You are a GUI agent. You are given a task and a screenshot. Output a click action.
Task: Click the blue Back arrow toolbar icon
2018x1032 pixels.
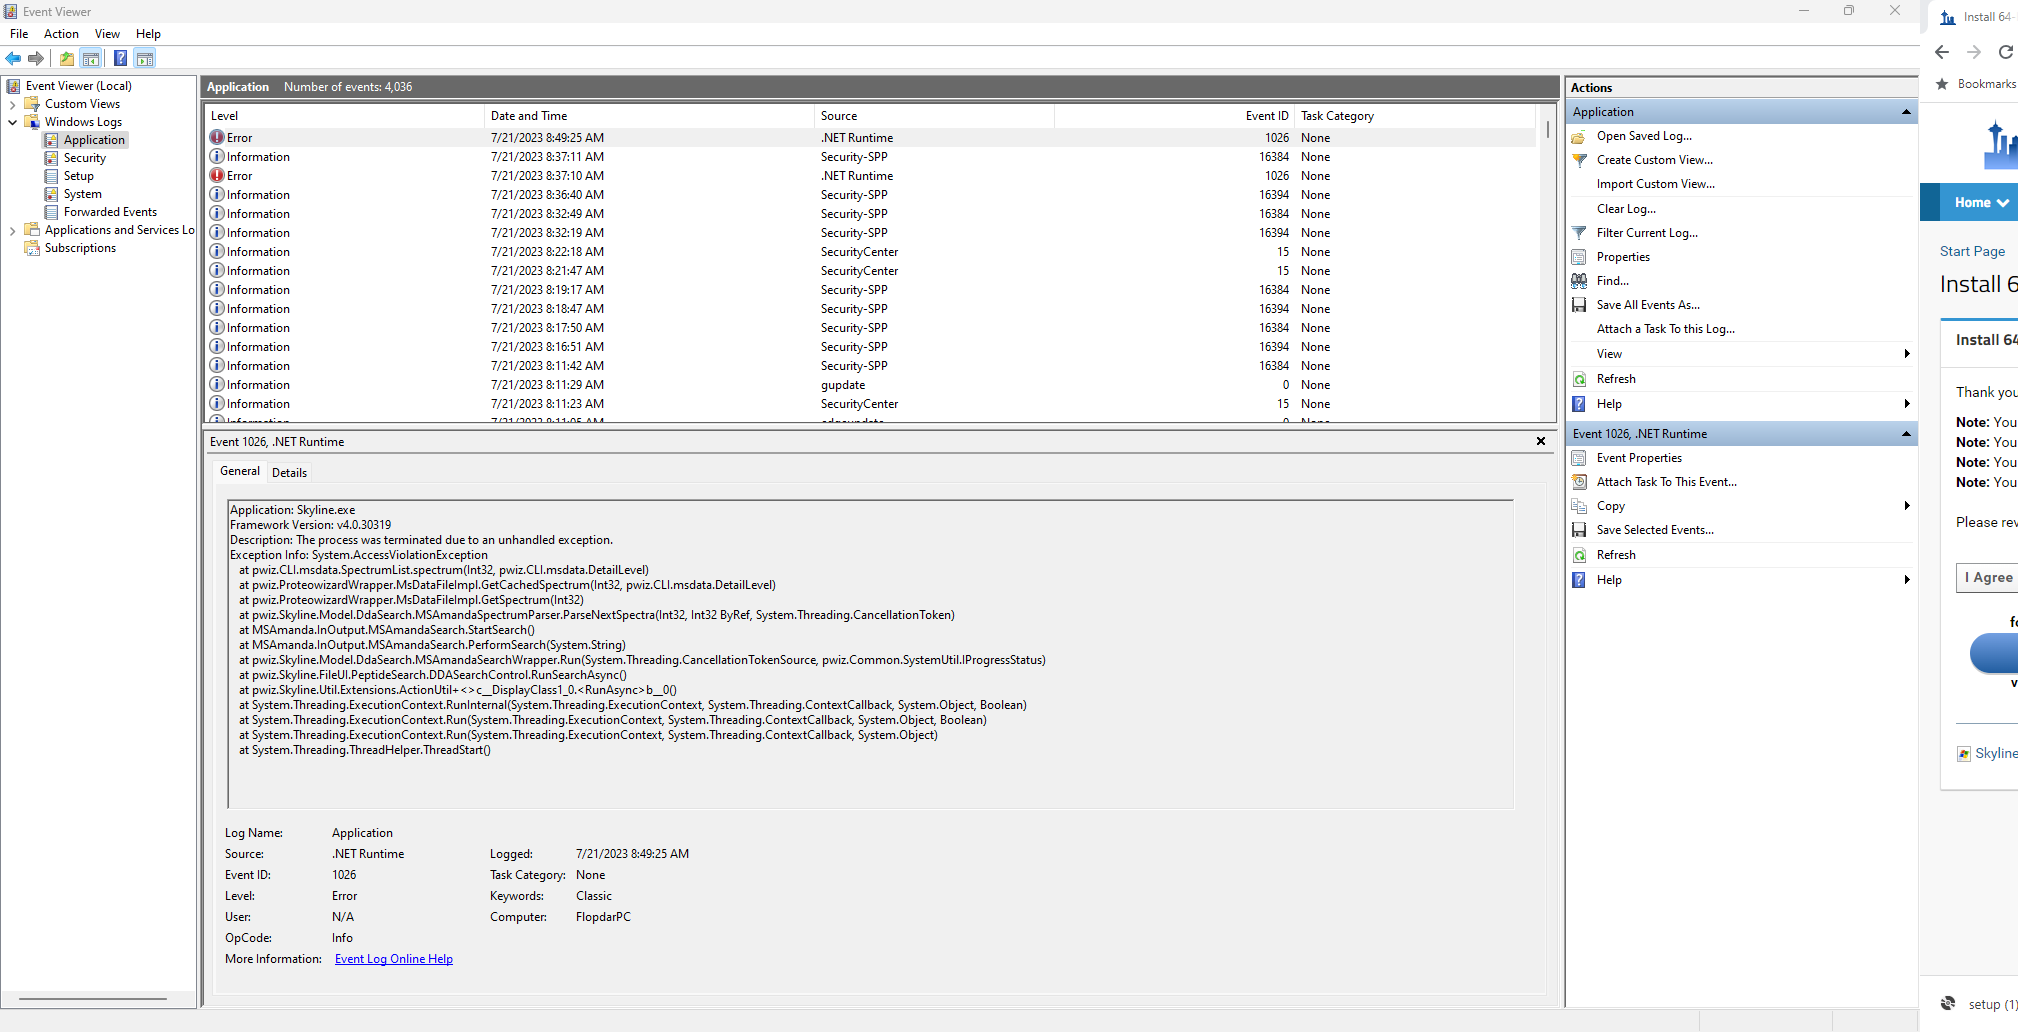click(13, 59)
